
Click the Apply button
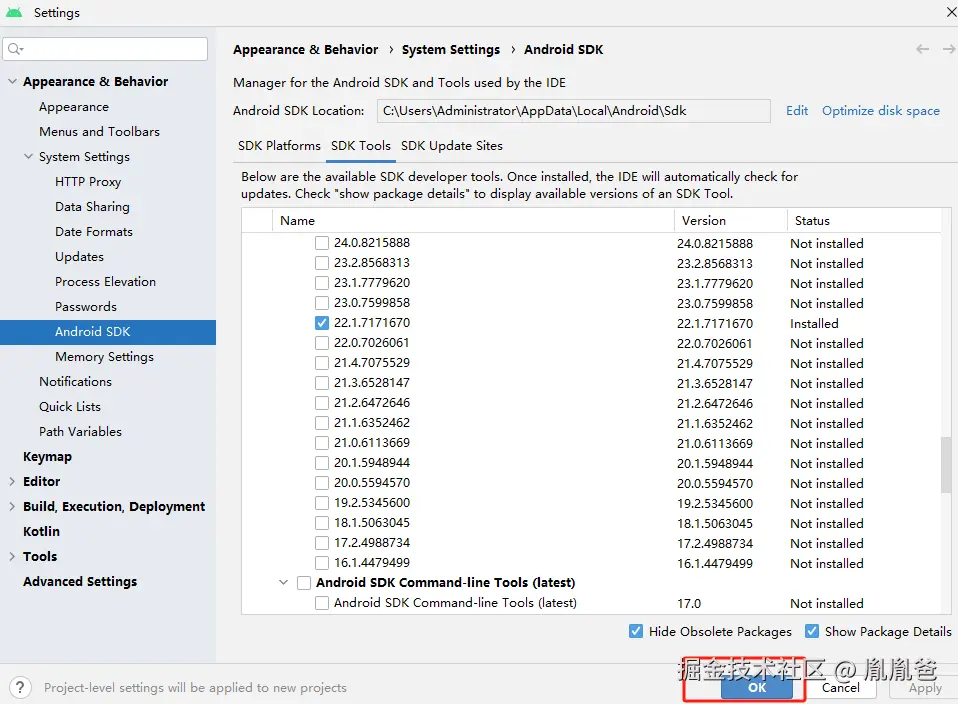click(x=924, y=688)
